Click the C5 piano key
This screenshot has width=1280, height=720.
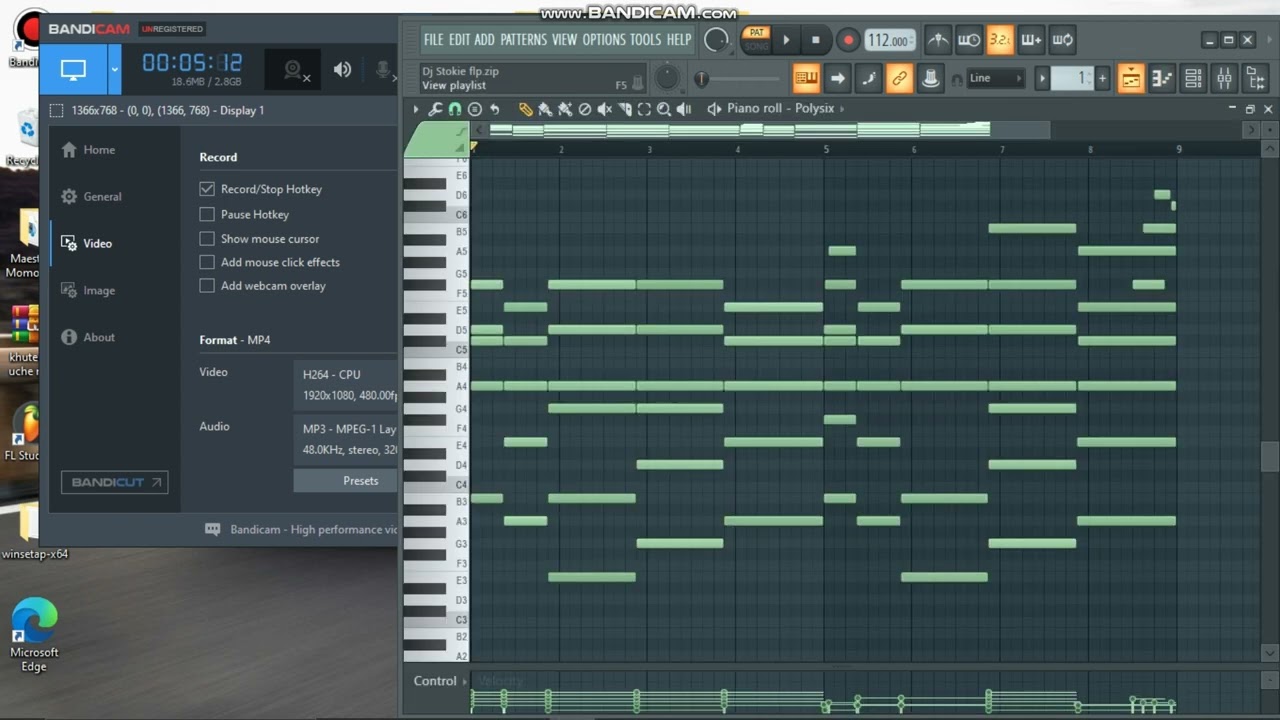pos(437,350)
